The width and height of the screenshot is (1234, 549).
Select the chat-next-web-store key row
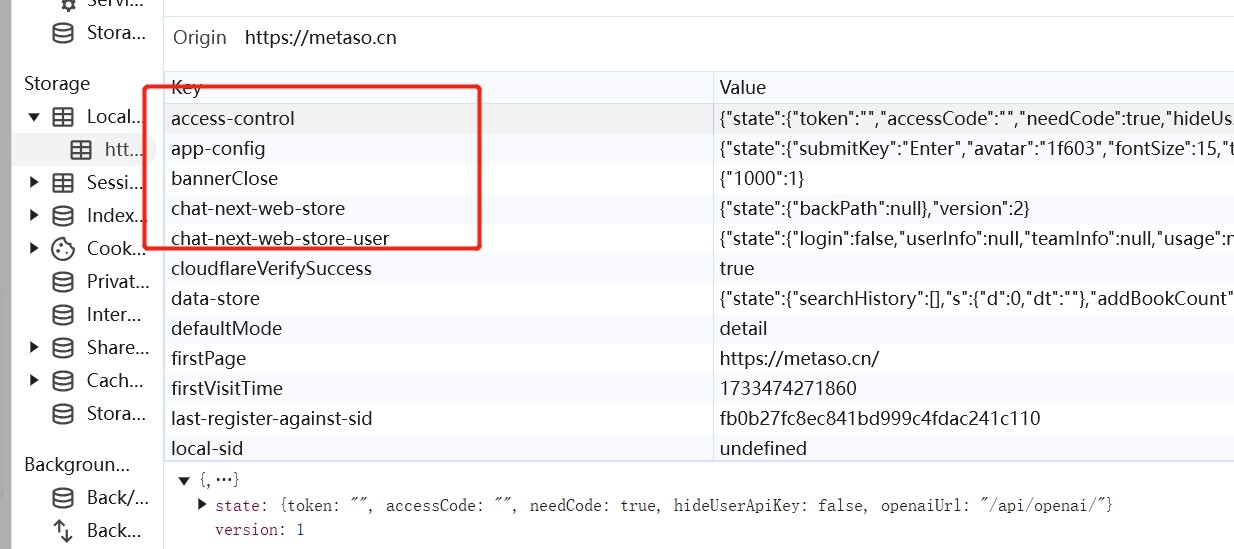698,208
